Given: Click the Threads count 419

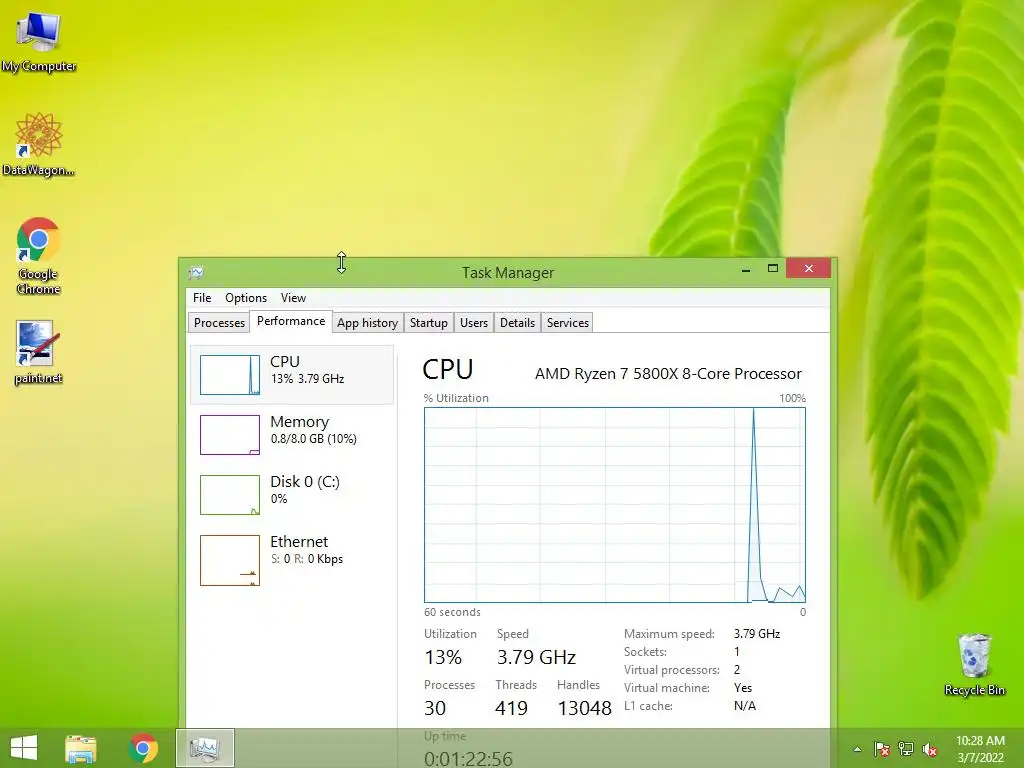Looking at the screenshot, I should (511, 708).
